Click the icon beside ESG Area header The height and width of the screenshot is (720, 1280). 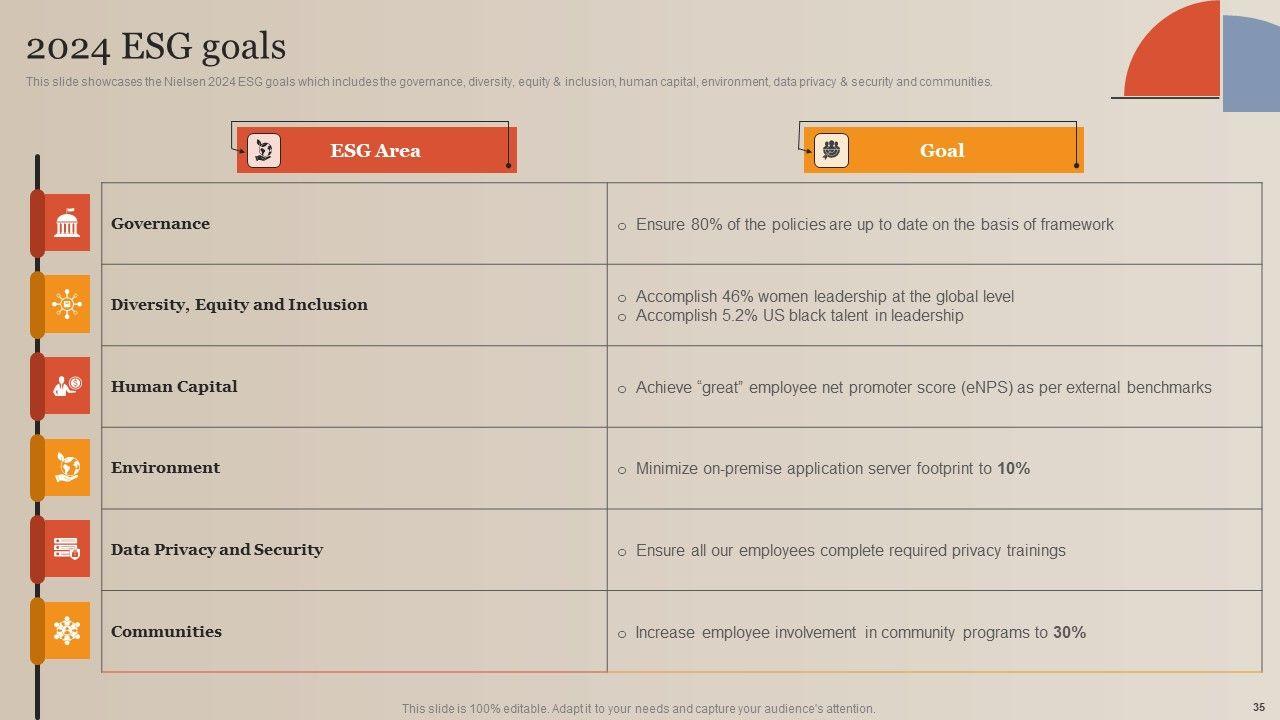264,150
